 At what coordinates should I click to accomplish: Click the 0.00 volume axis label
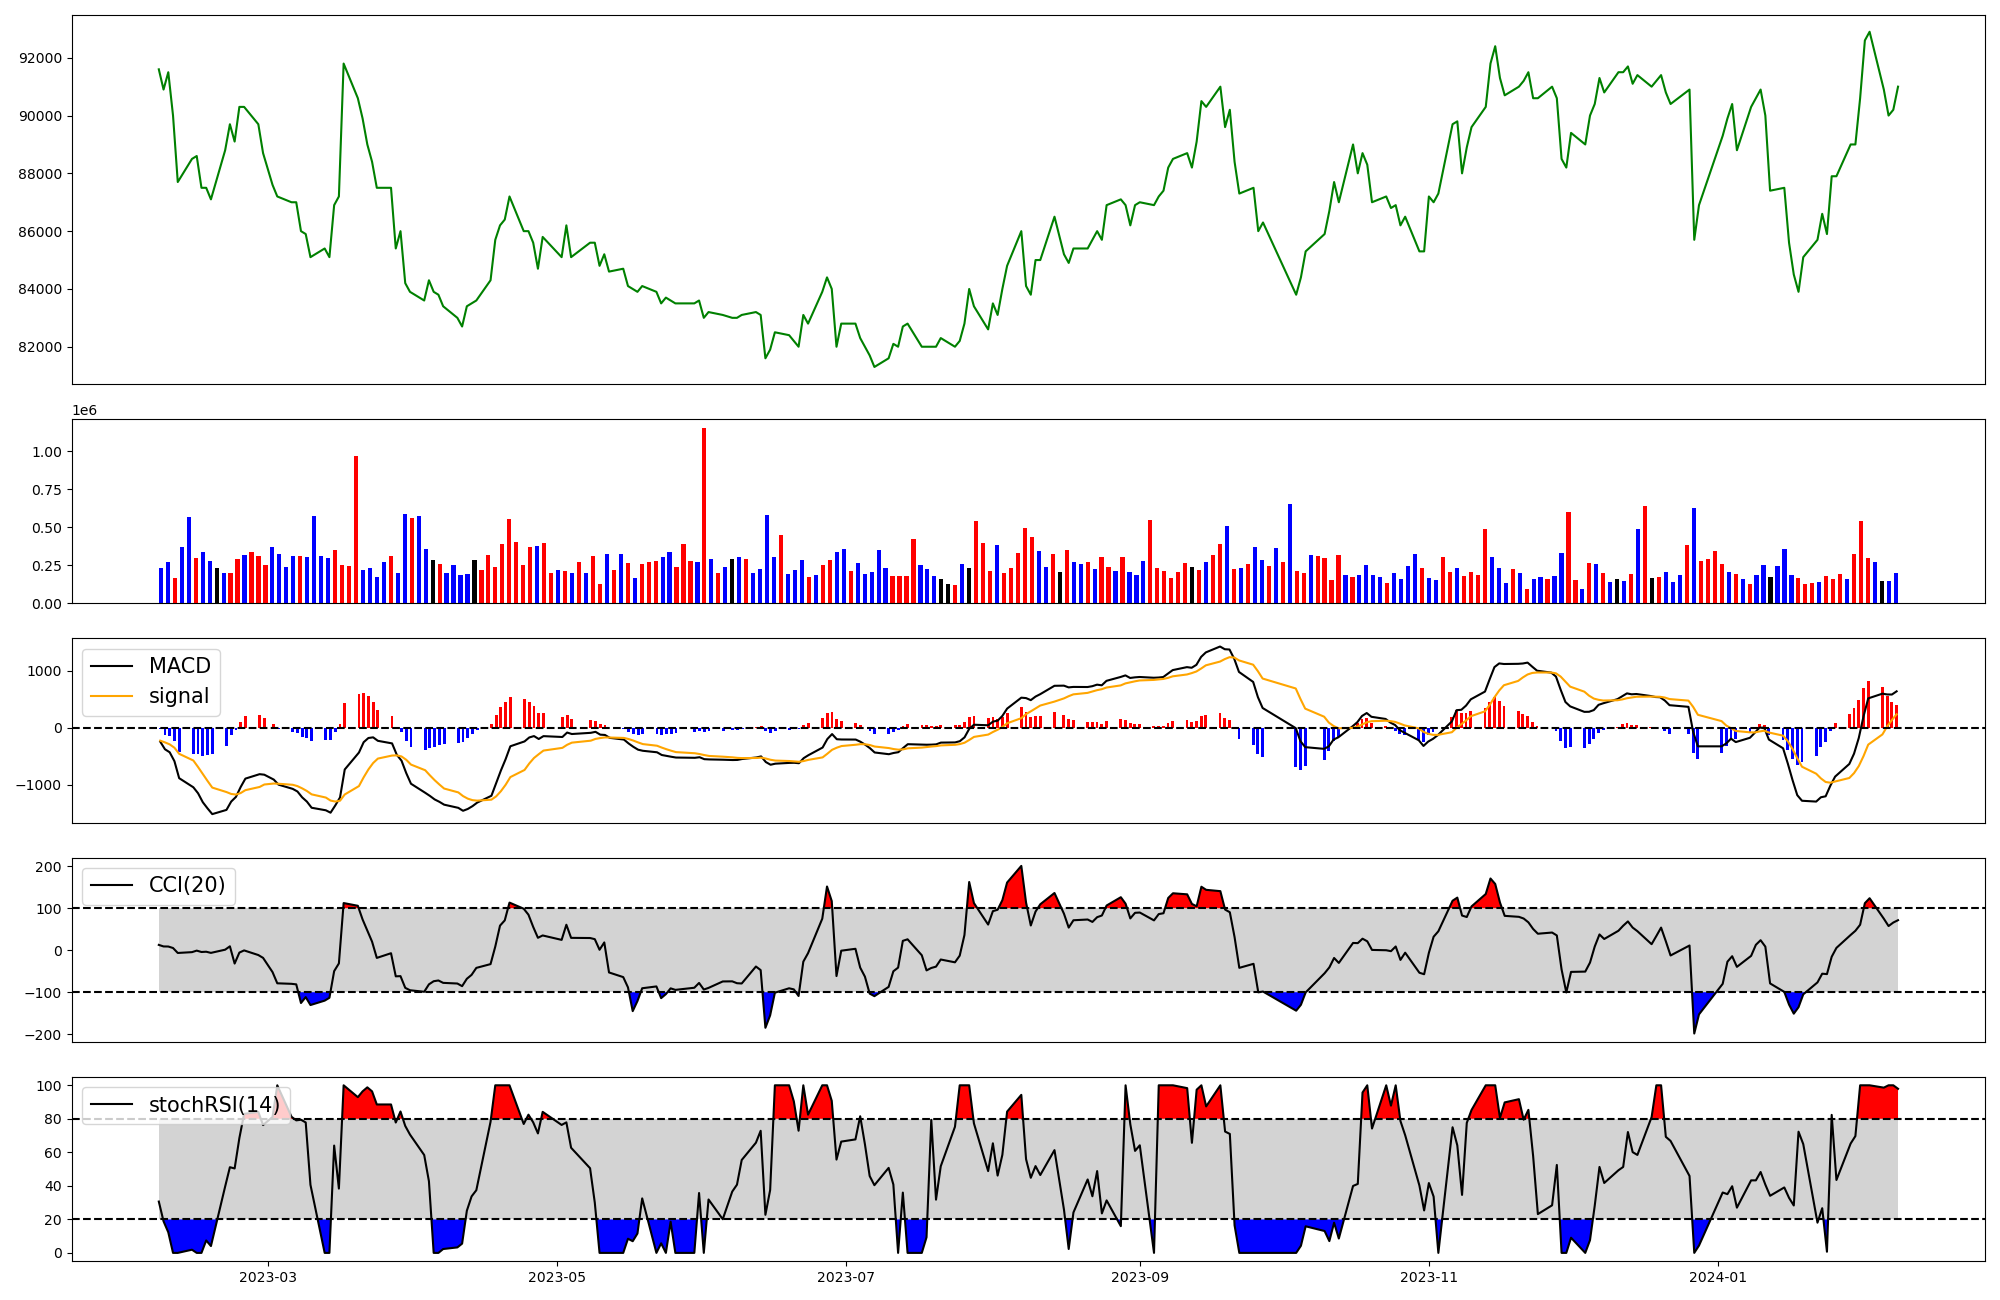46,604
